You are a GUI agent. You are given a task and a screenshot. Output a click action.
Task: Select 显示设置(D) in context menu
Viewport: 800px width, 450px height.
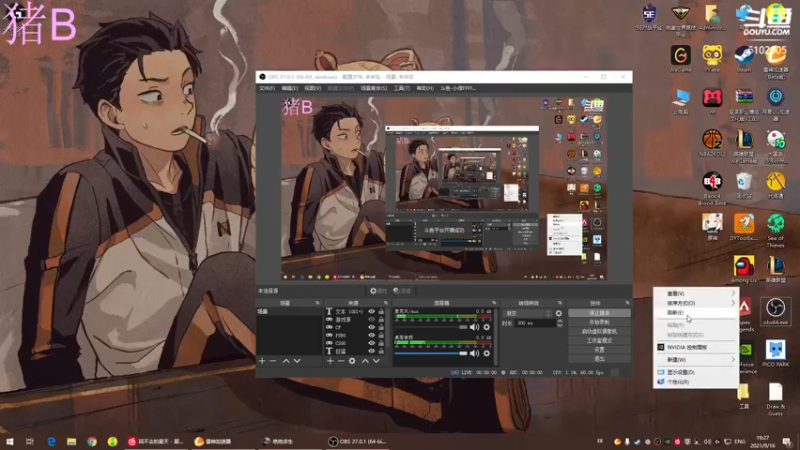coord(696,372)
